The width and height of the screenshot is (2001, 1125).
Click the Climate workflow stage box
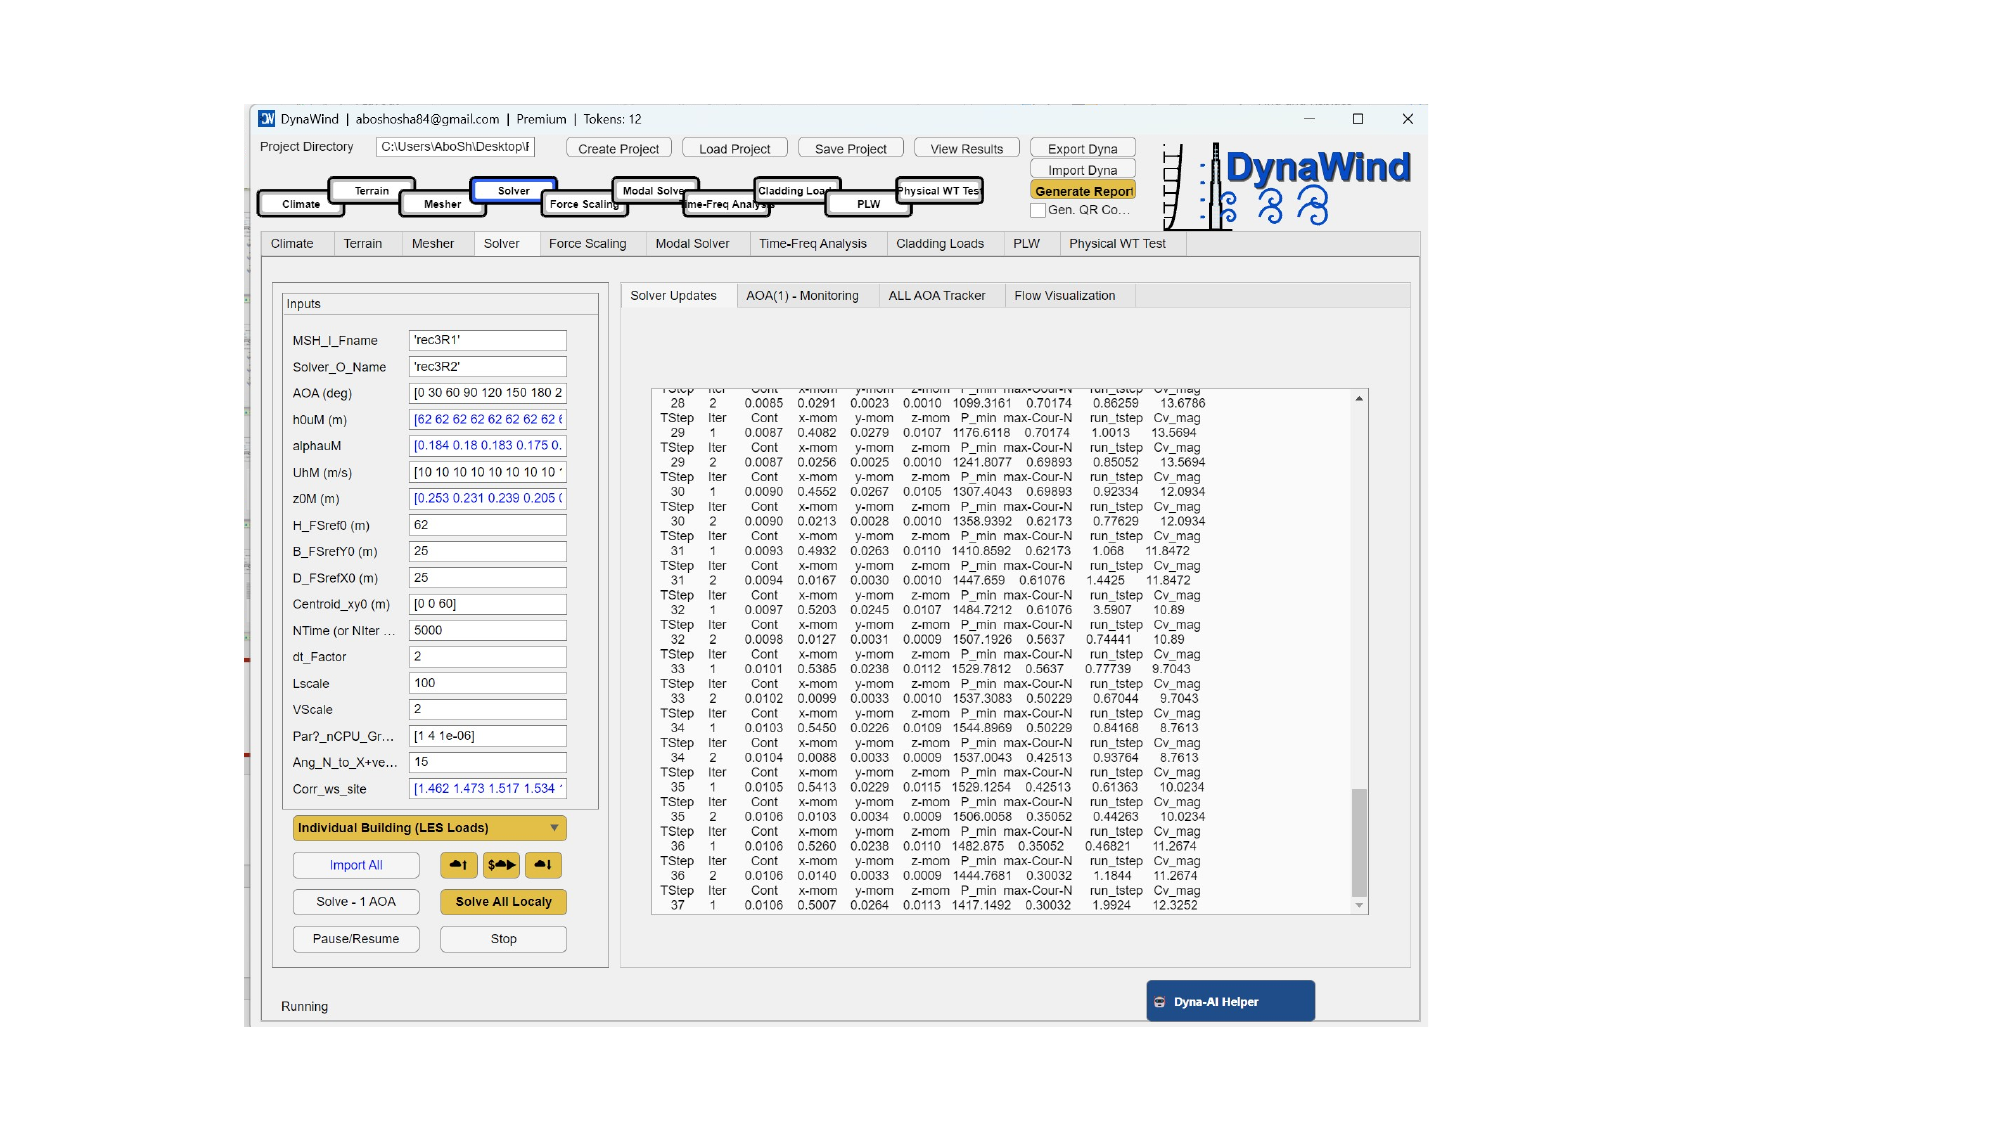coord(301,204)
